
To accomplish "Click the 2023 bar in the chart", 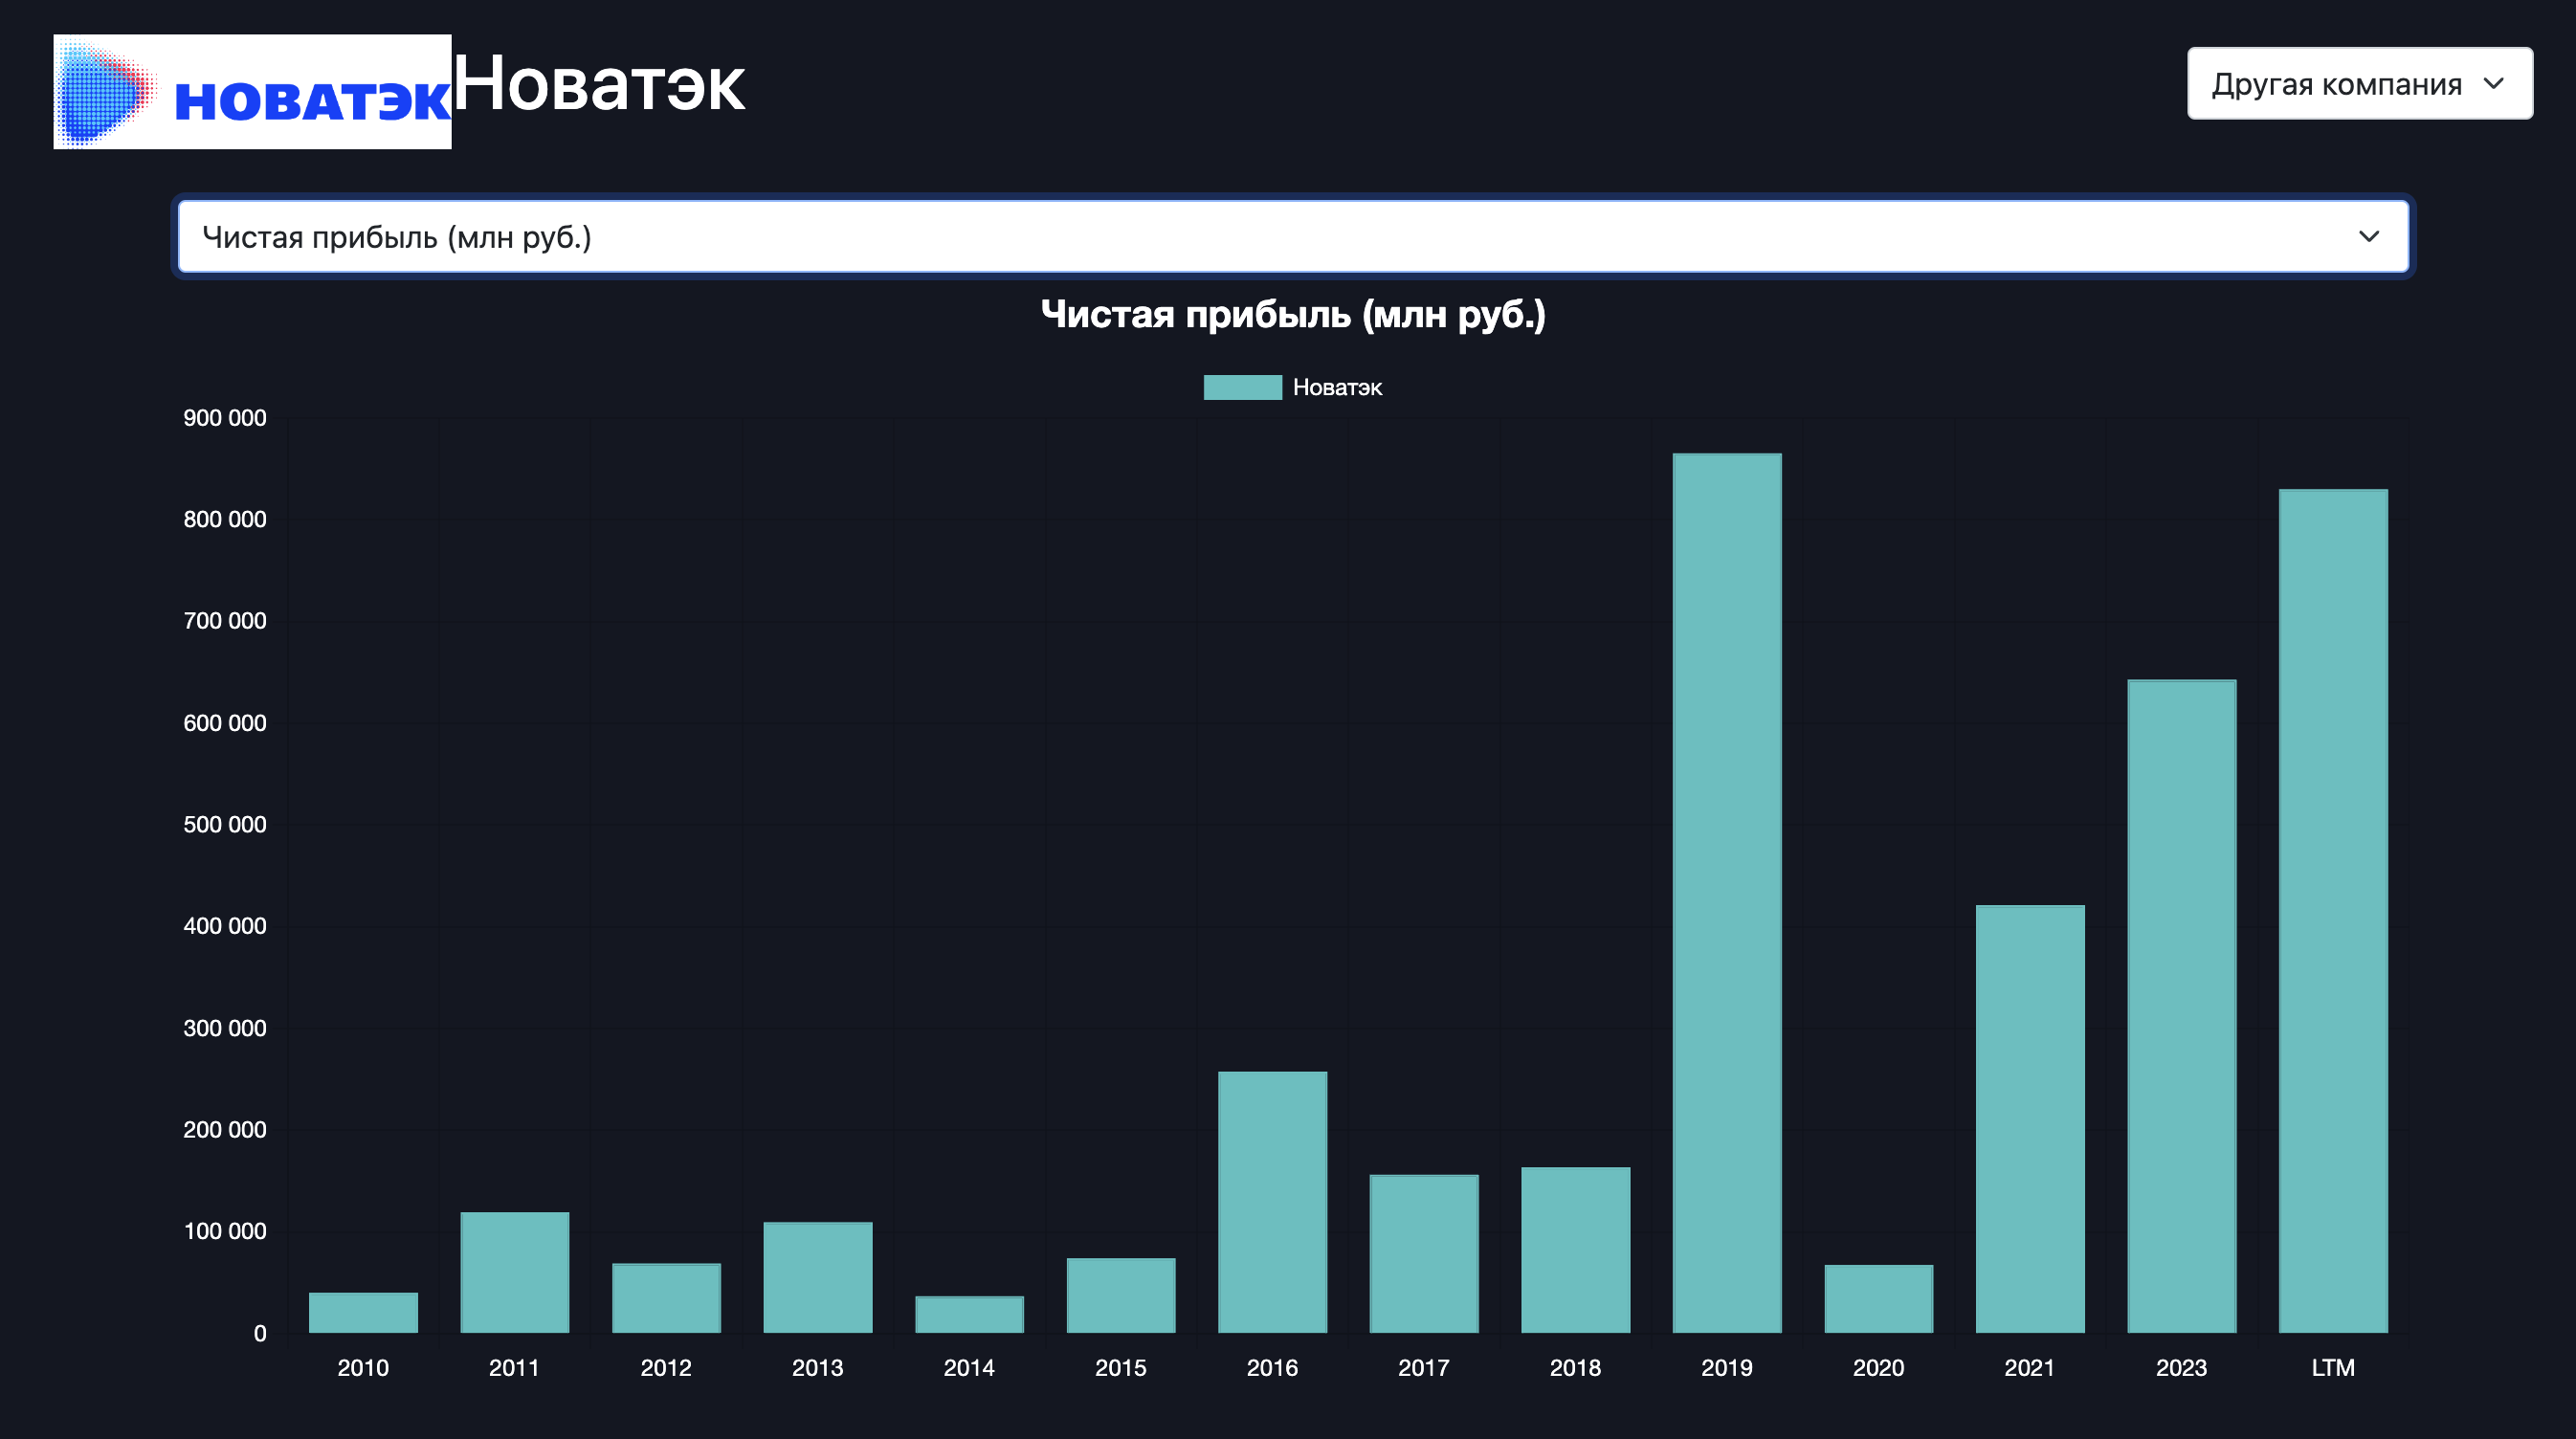I will point(2182,1006).
